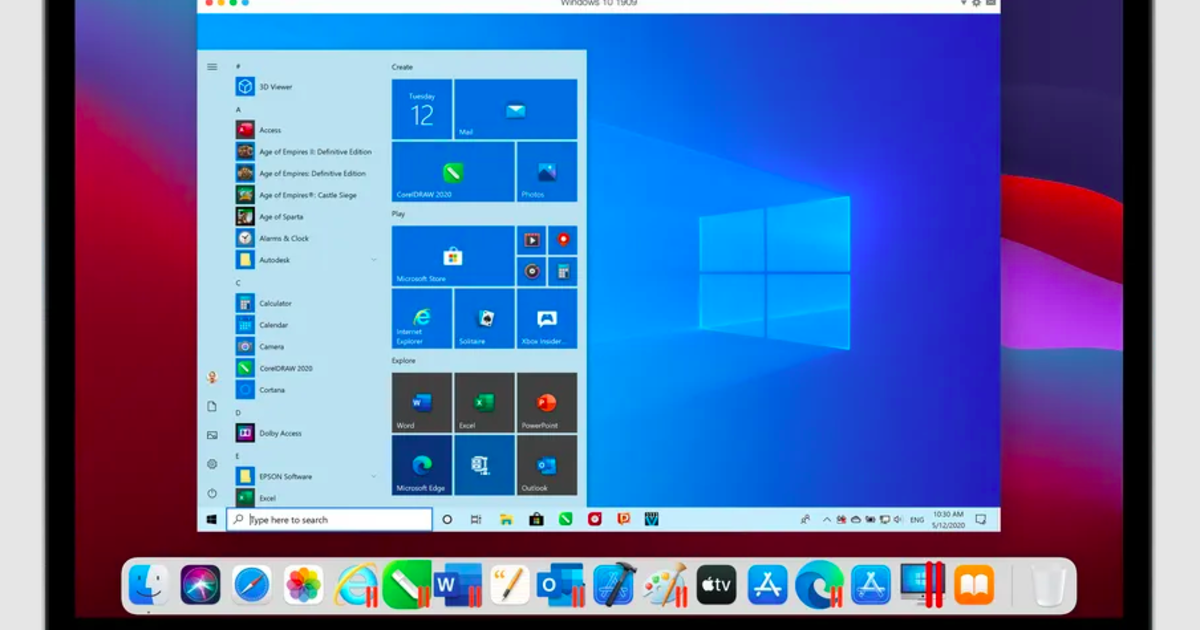
Task: Click the Power button in Start menu
Action: 212,493
